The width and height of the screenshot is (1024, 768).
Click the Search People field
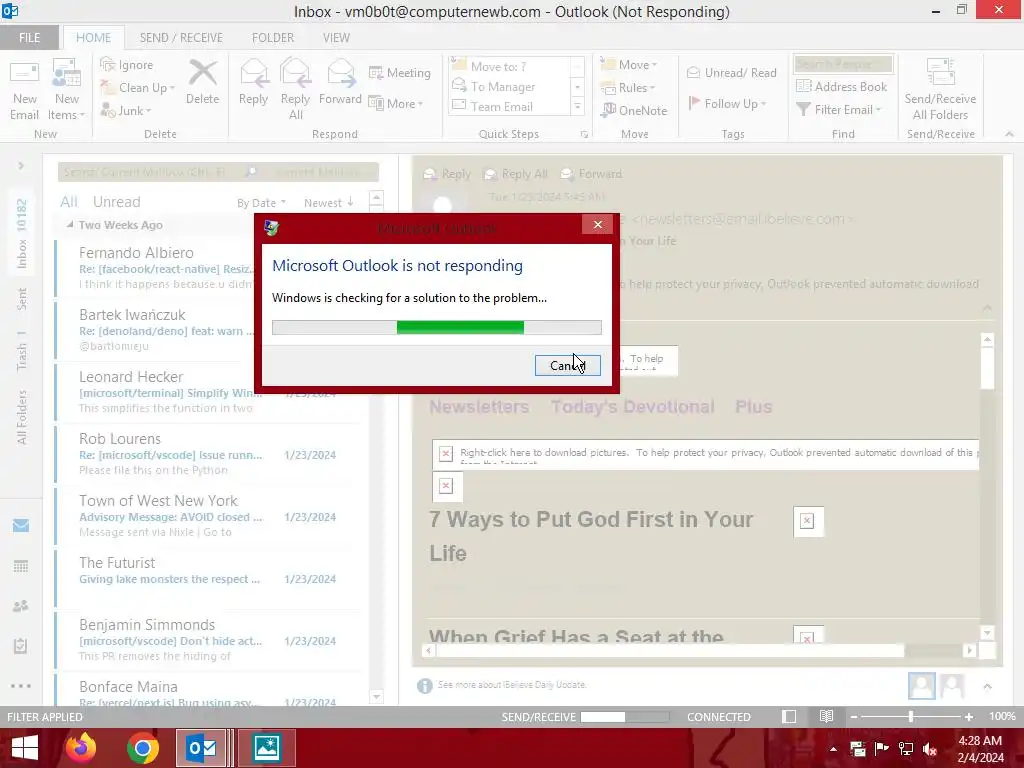pyautogui.click(x=842, y=63)
